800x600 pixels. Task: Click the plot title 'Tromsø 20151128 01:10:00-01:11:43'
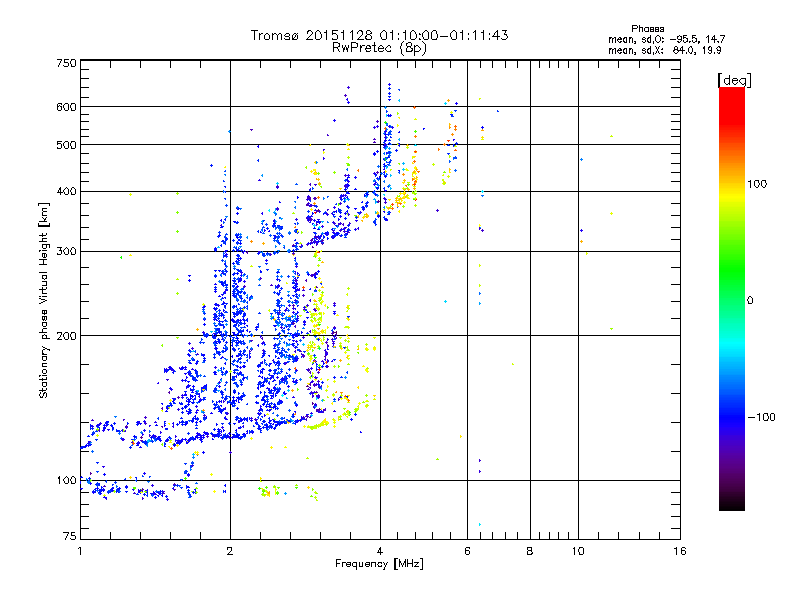[379, 35]
